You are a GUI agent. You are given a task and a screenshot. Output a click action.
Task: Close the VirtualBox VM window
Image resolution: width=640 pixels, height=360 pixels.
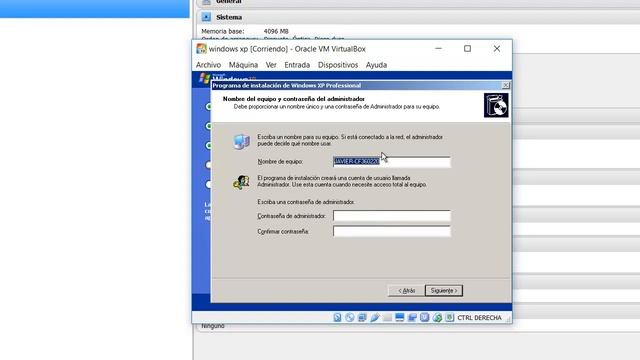coord(497,49)
